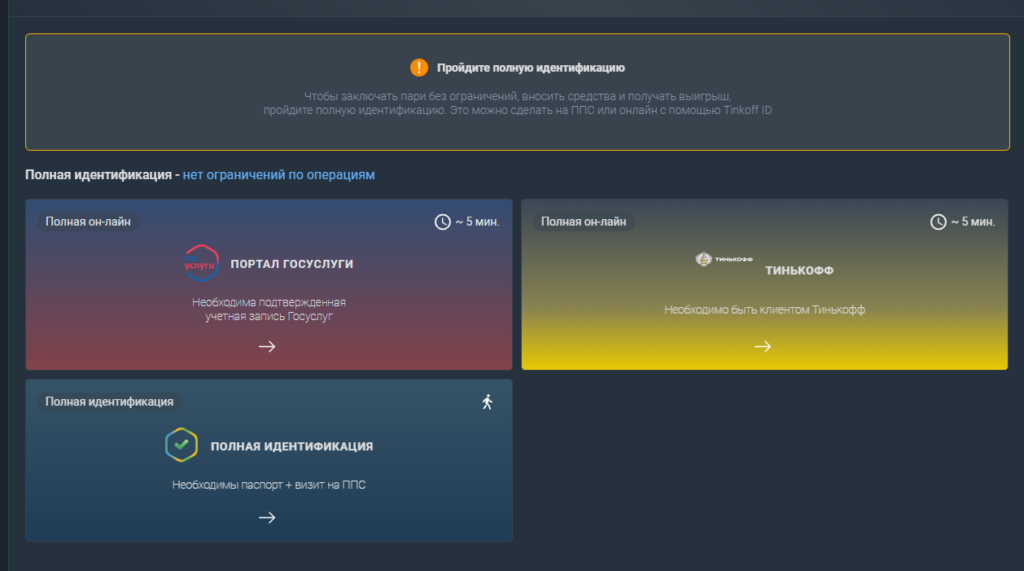Click the clock icon on Gosuslugi card
The width and height of the screenshot is (1024, 571).
(443, 222)
